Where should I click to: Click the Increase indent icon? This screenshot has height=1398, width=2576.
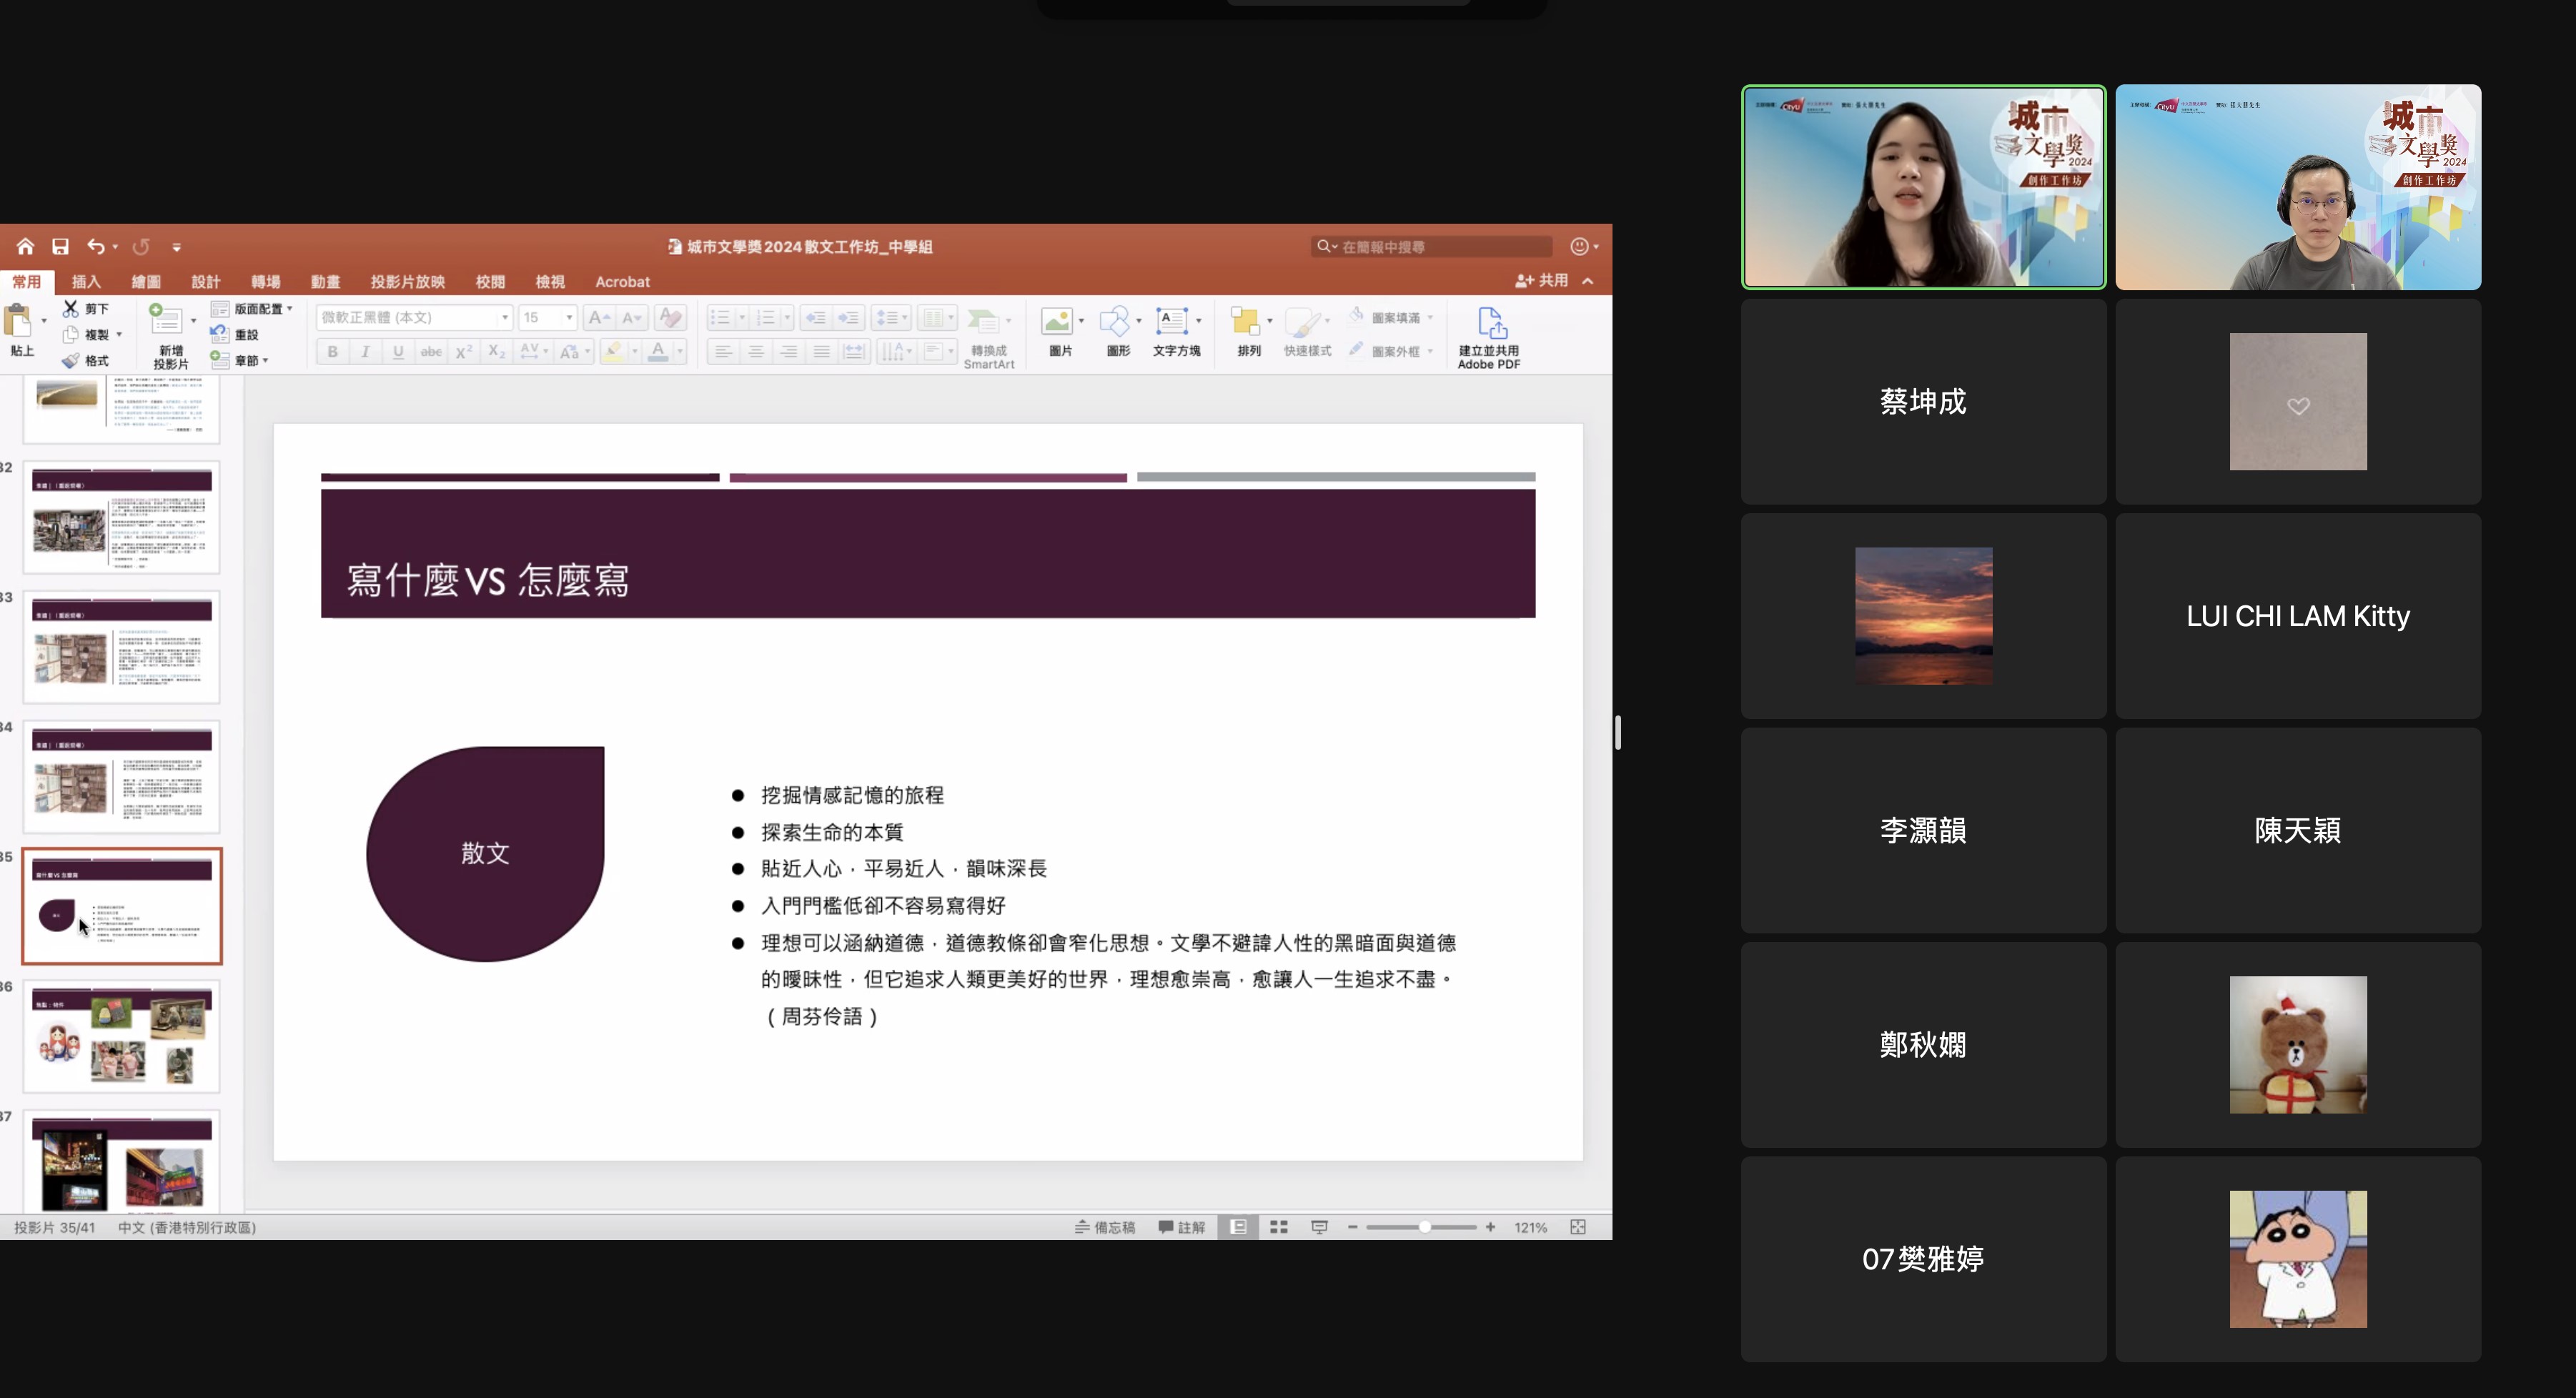click(849, 317)
